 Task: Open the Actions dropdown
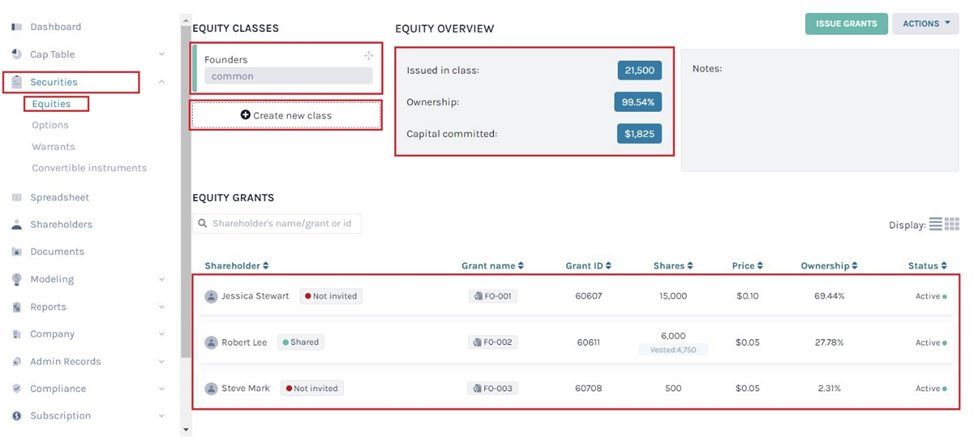[926, 24]
